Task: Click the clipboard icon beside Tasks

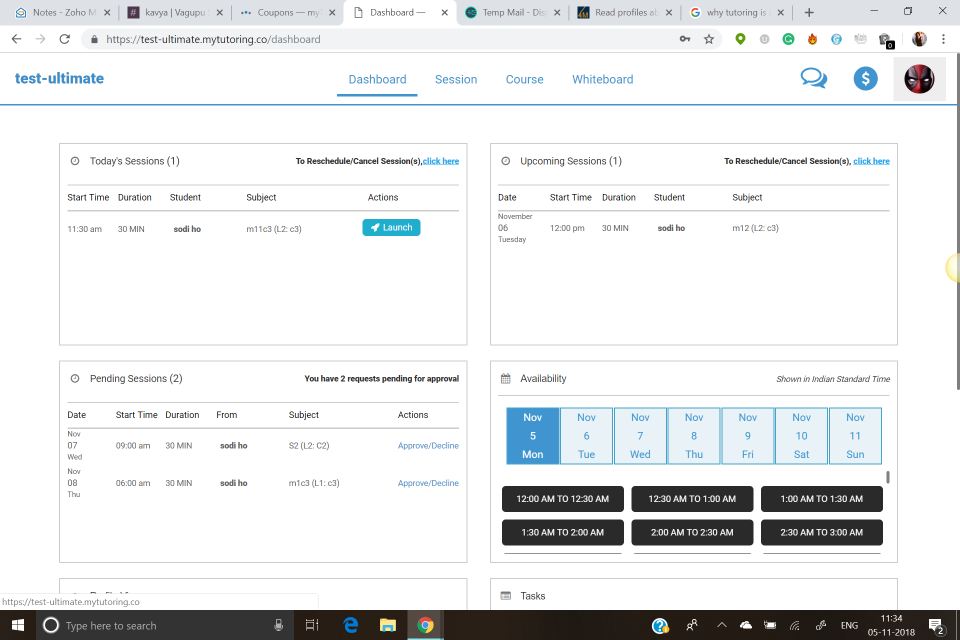Action: 505,596
